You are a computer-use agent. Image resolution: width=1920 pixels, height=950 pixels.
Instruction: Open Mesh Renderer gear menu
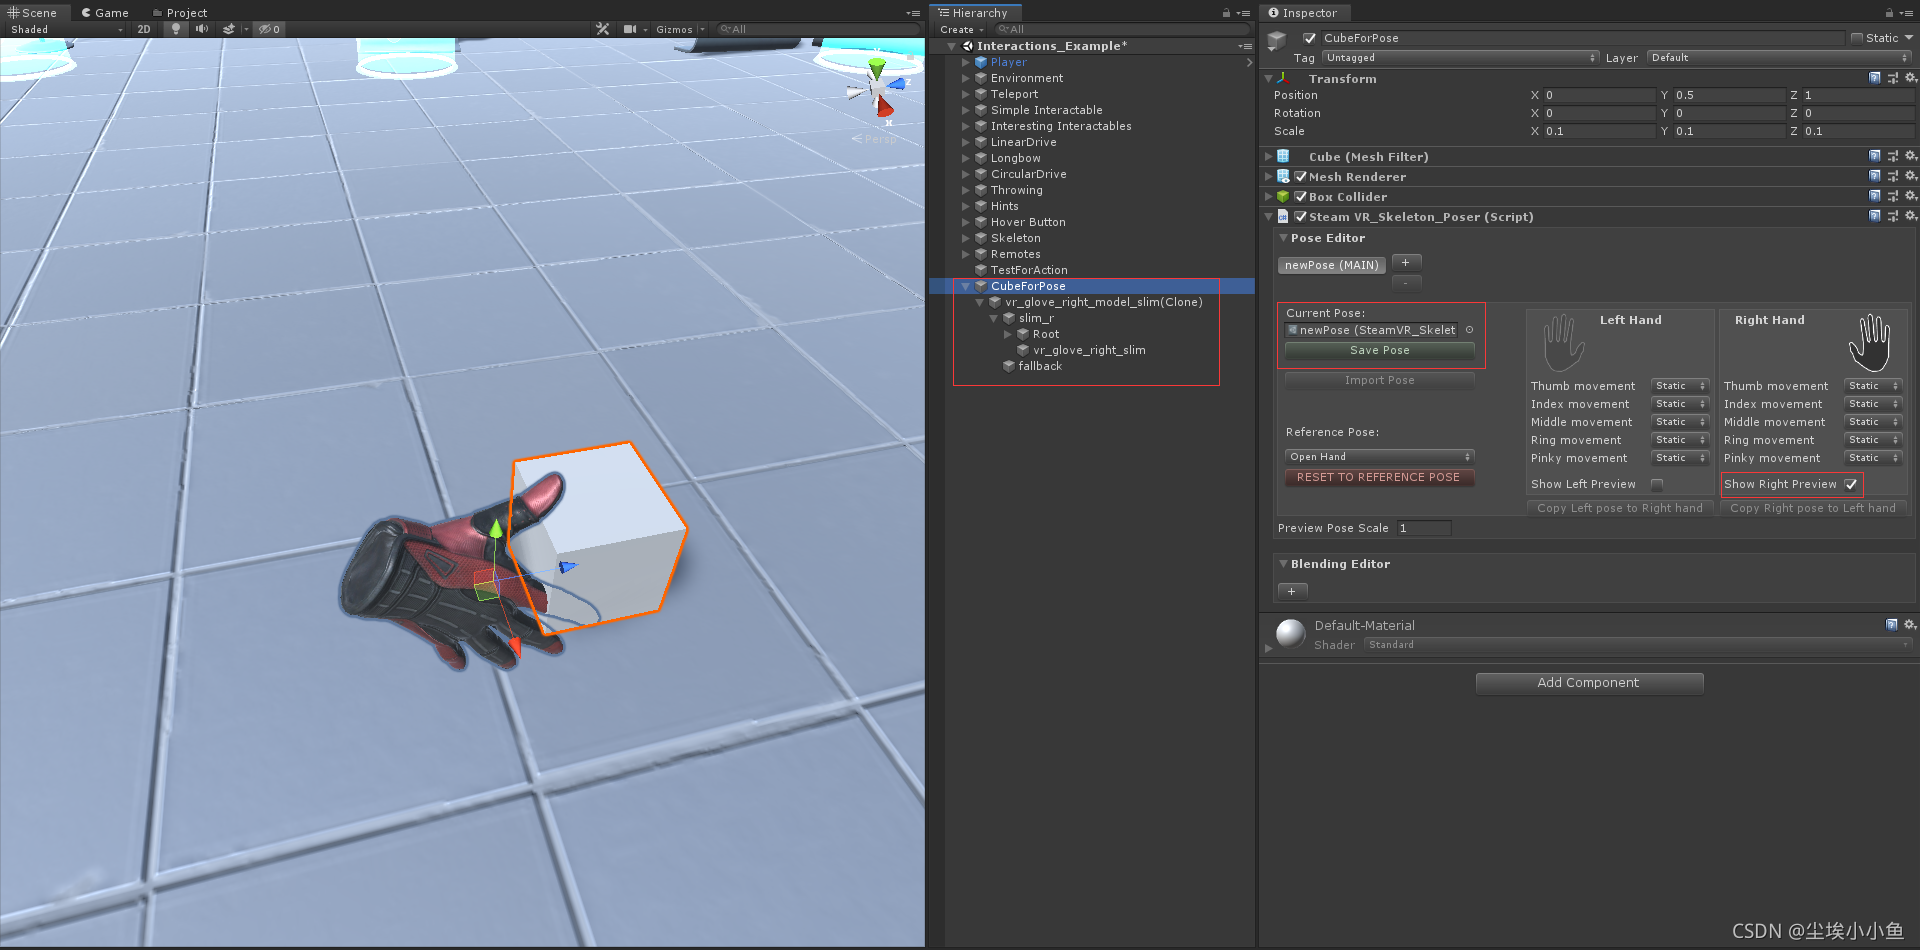click(x=1910, y=176)
